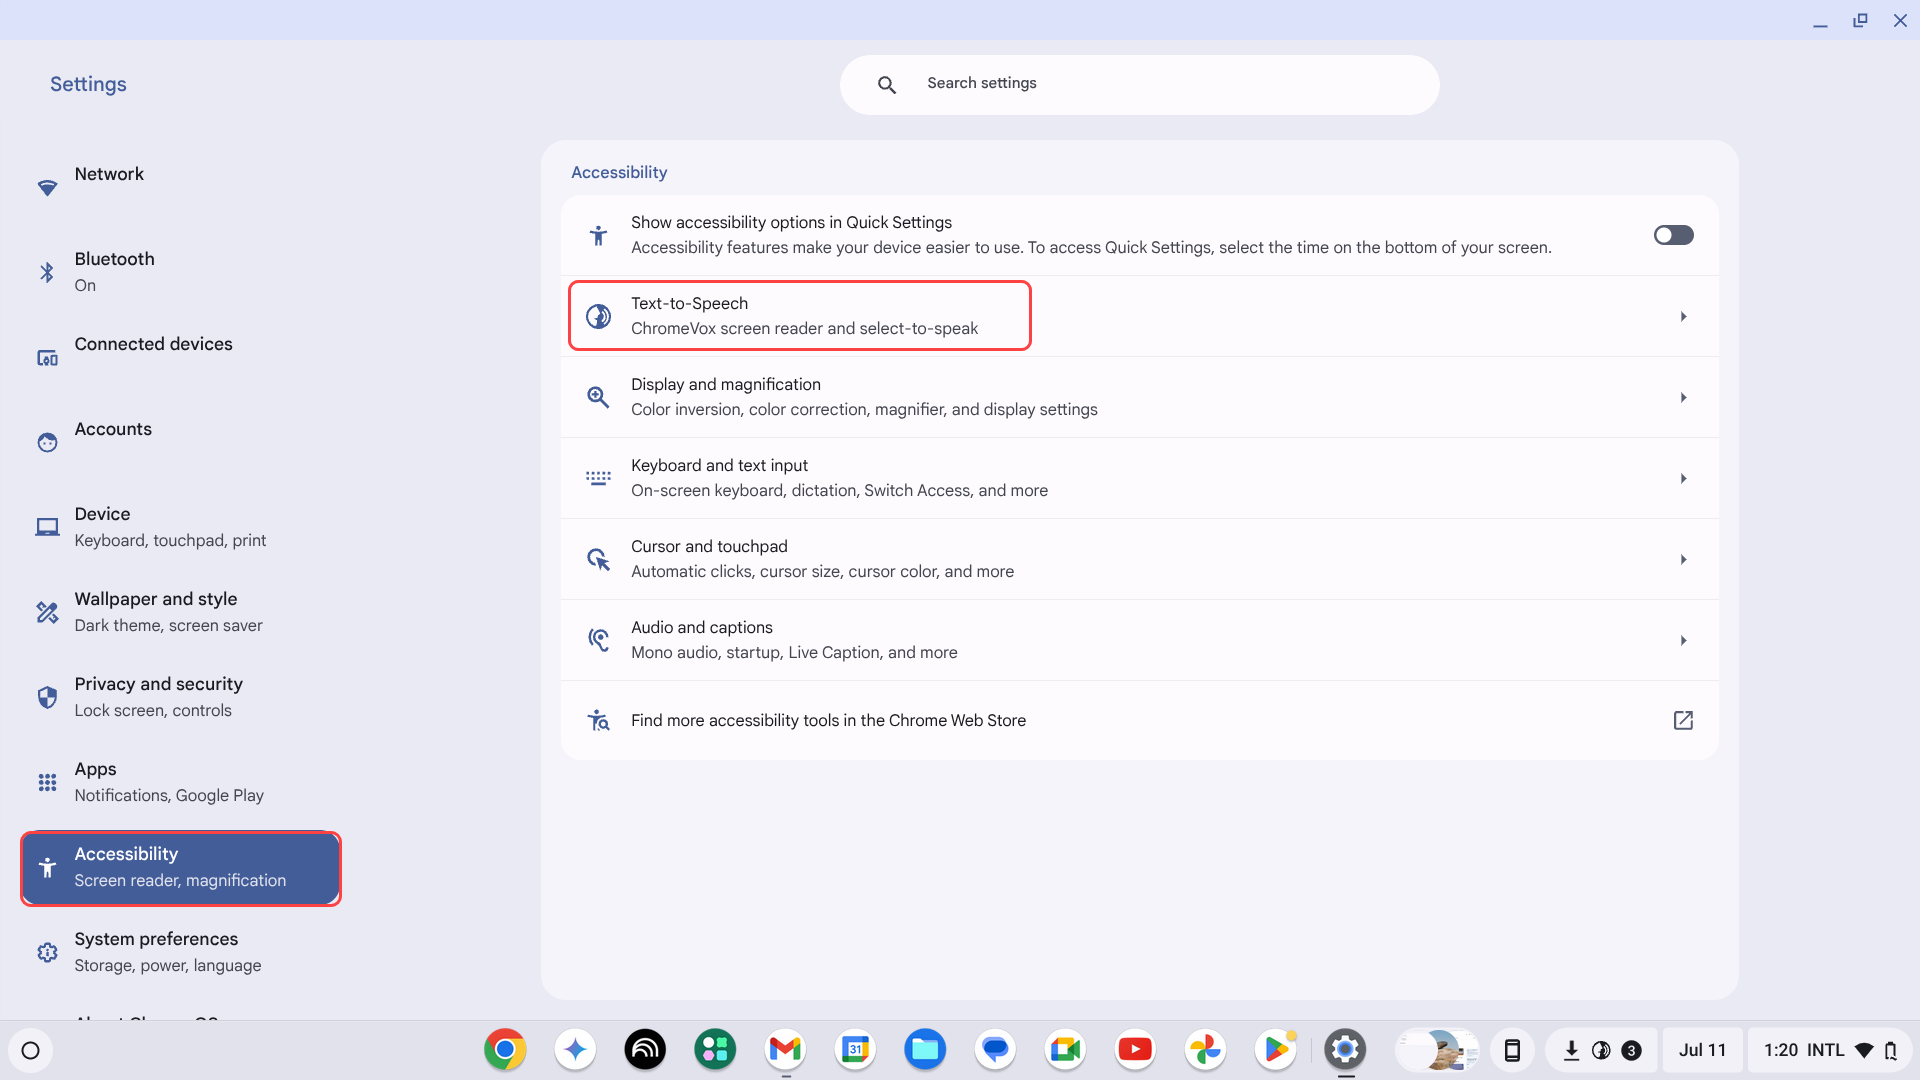Toggle Show accessibility options in Quick Settings
Image resolution: width=1920 pixels, height=1080 pixels.
[x=1673, y=235]
